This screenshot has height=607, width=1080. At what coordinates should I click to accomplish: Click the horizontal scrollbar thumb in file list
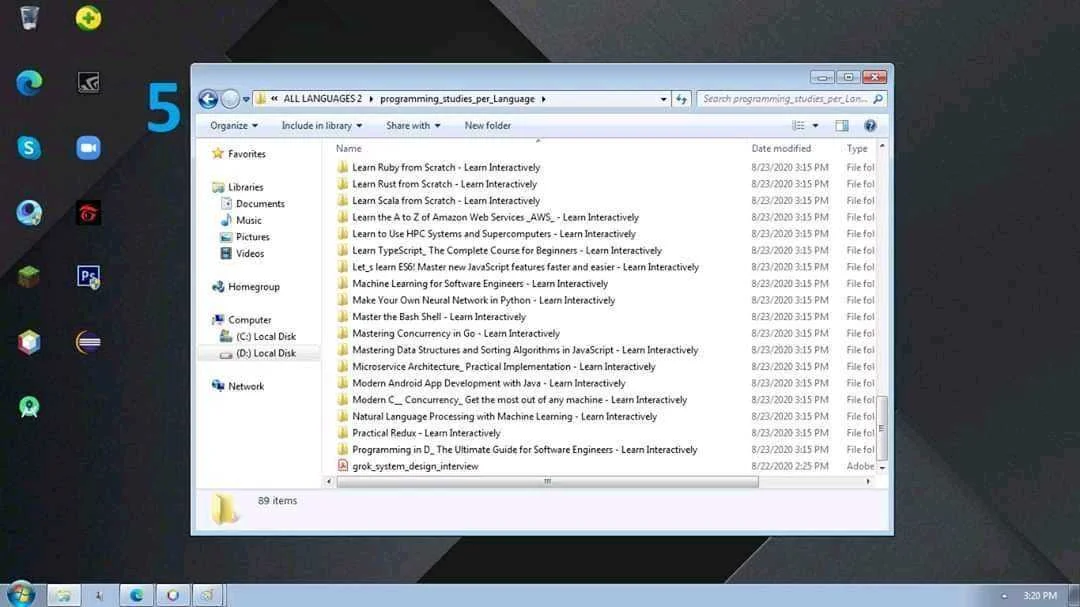pyautogui.click(x=548, y=482)
